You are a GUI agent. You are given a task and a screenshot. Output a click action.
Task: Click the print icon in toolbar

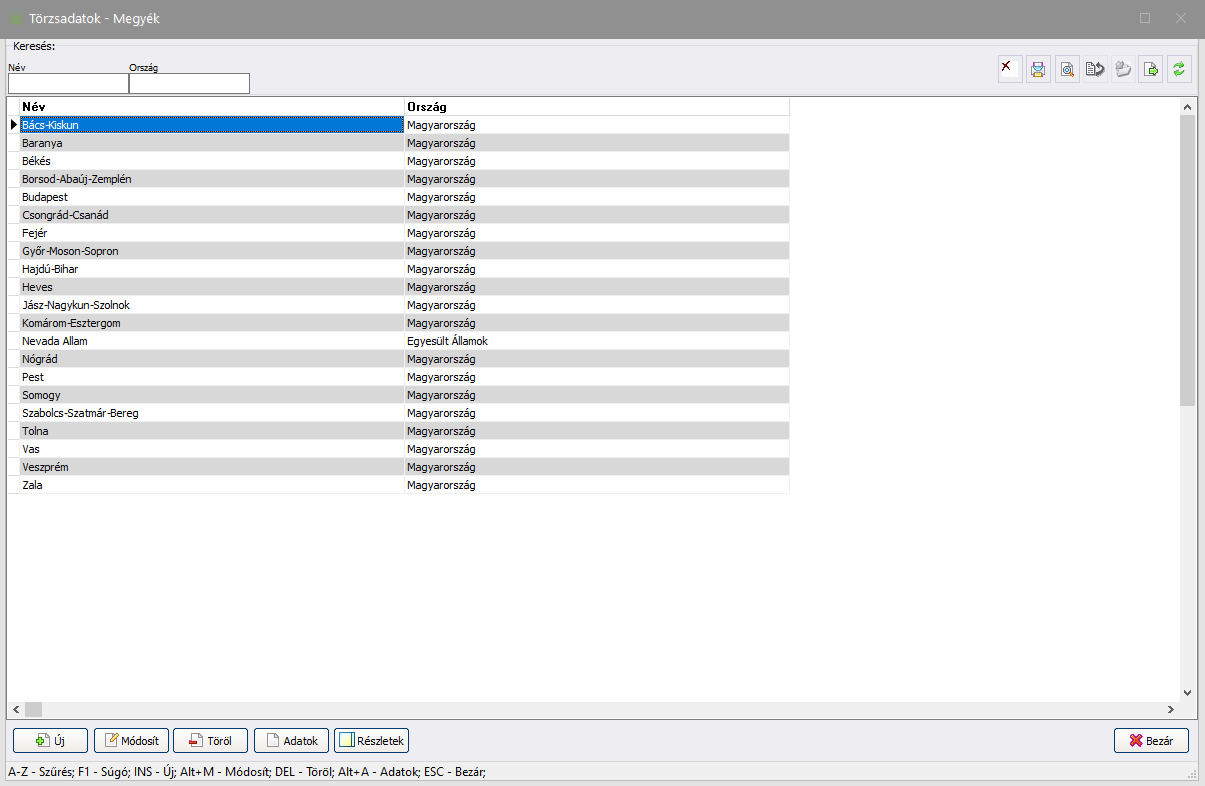click(x=1038, y=69)
